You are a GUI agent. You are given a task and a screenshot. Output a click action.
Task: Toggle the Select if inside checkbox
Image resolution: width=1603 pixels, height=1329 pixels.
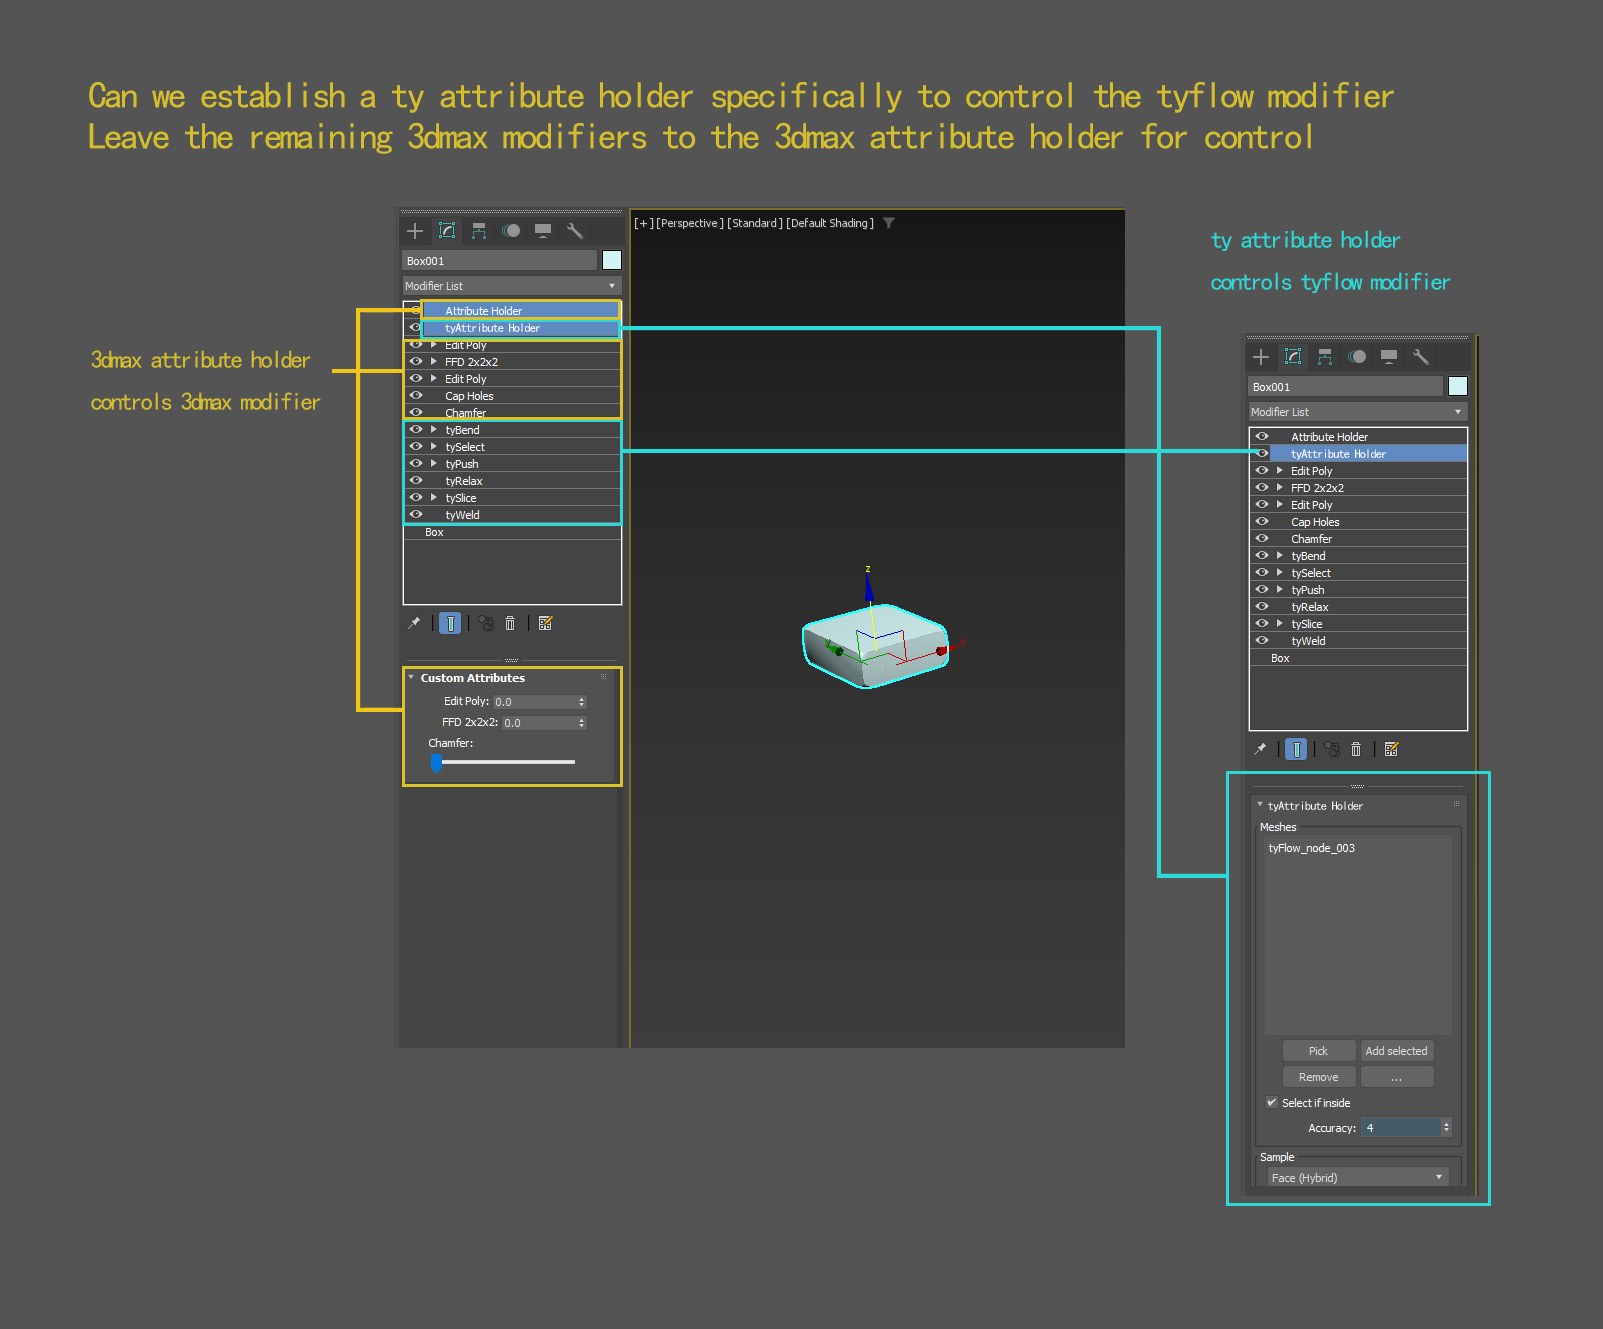pos(1272,1103)
